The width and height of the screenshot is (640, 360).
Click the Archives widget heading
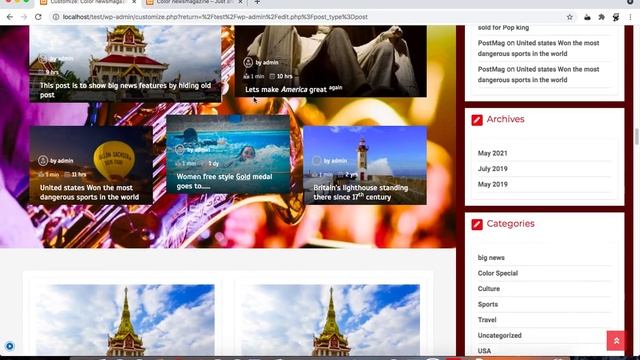point(505,119)
